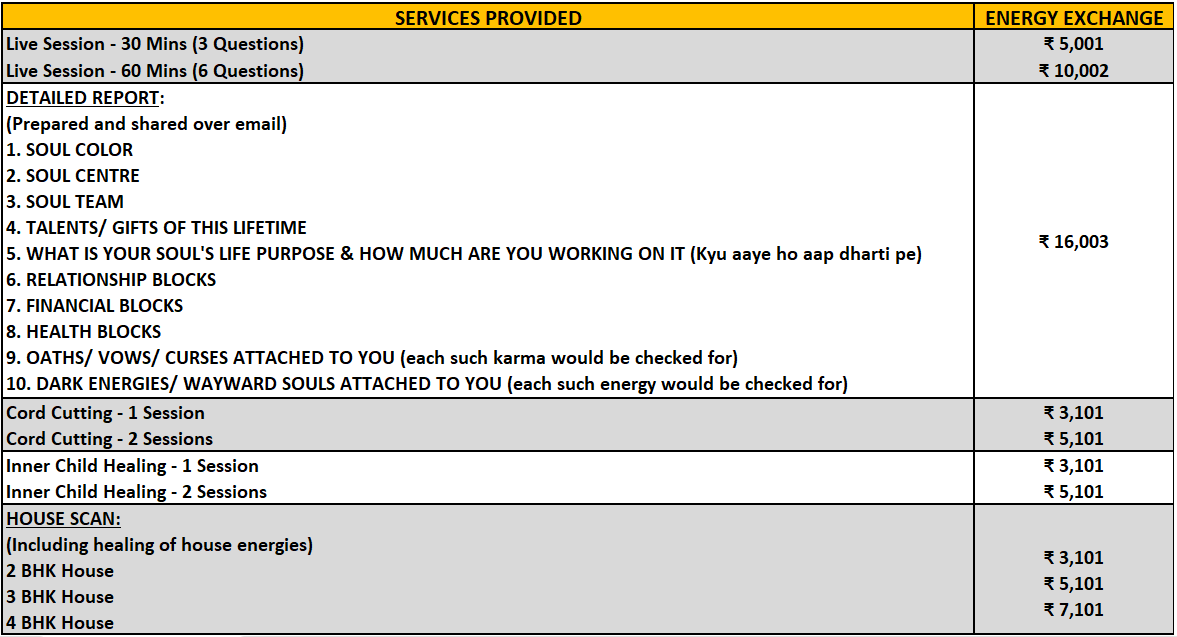1177x637 pixels.
Task: Select the SOUL CENTRE list item
Action: pos(73,176)
